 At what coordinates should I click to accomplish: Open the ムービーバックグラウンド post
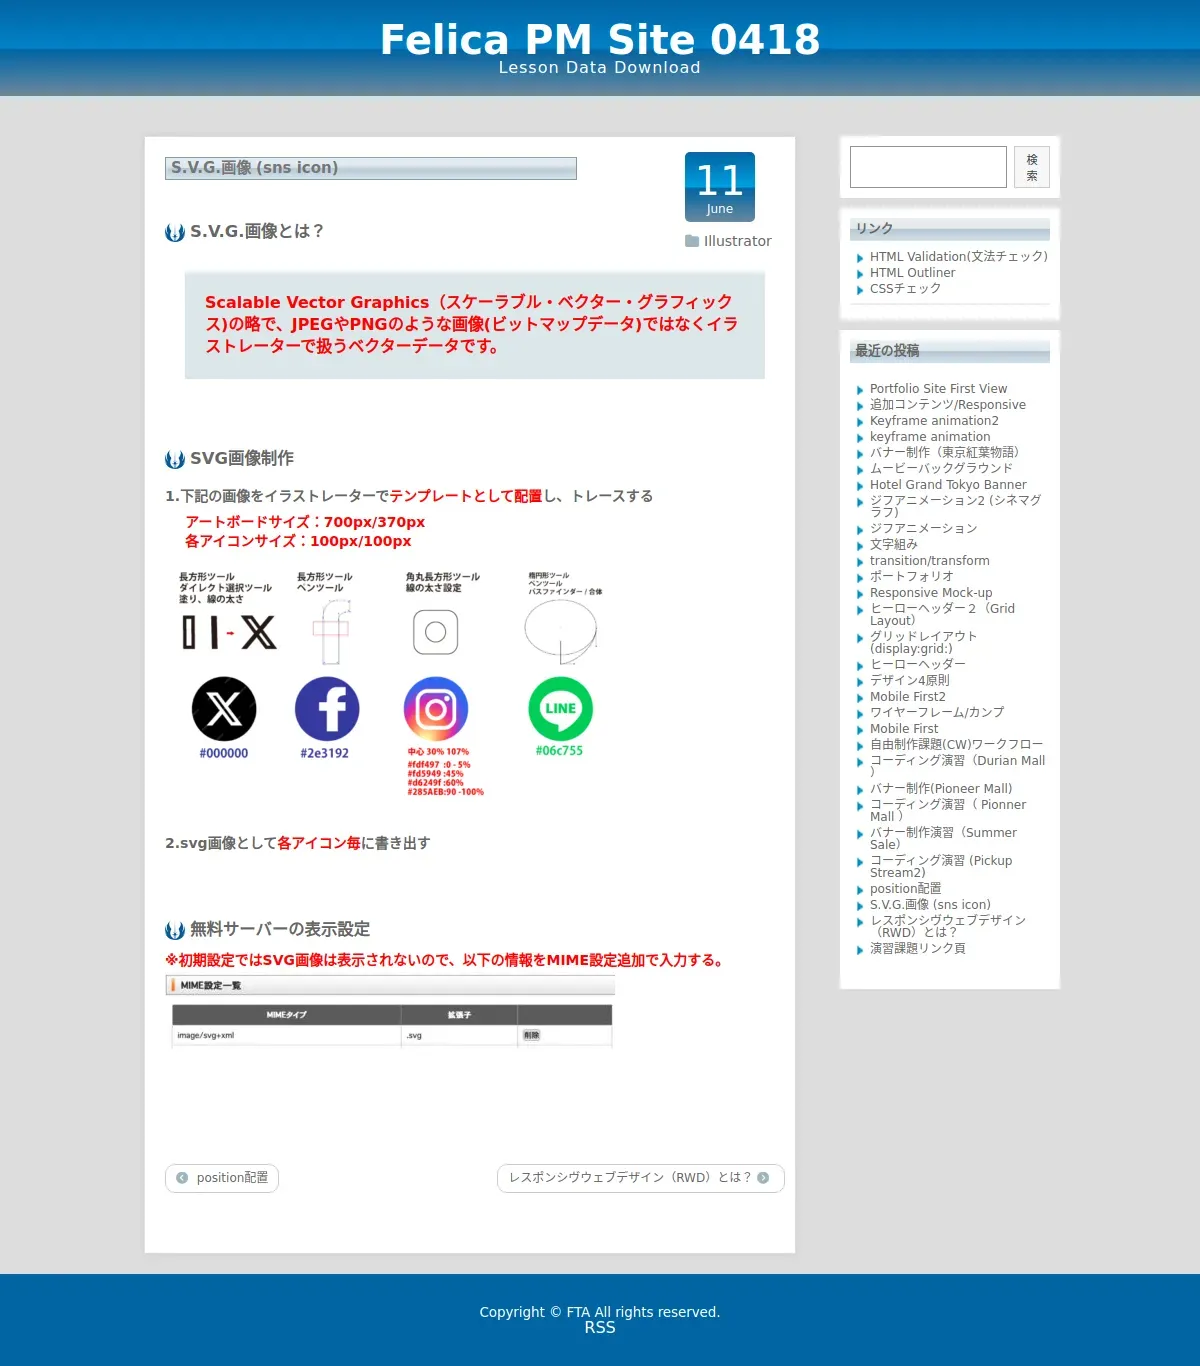[941, 468]
